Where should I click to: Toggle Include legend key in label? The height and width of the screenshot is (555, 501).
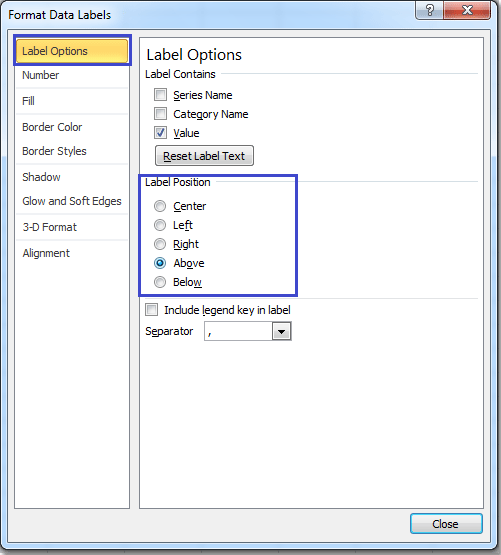click(x=152, y=310)
